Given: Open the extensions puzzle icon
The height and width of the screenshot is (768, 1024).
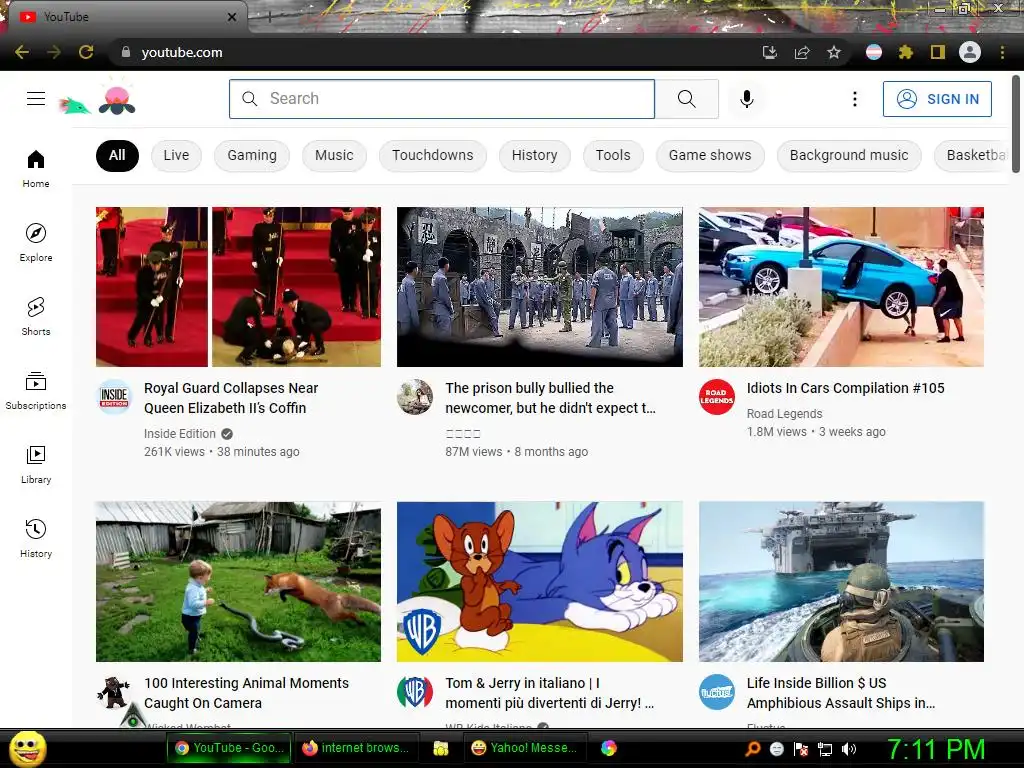Looking at the screenshot, I should click(905, 52).
